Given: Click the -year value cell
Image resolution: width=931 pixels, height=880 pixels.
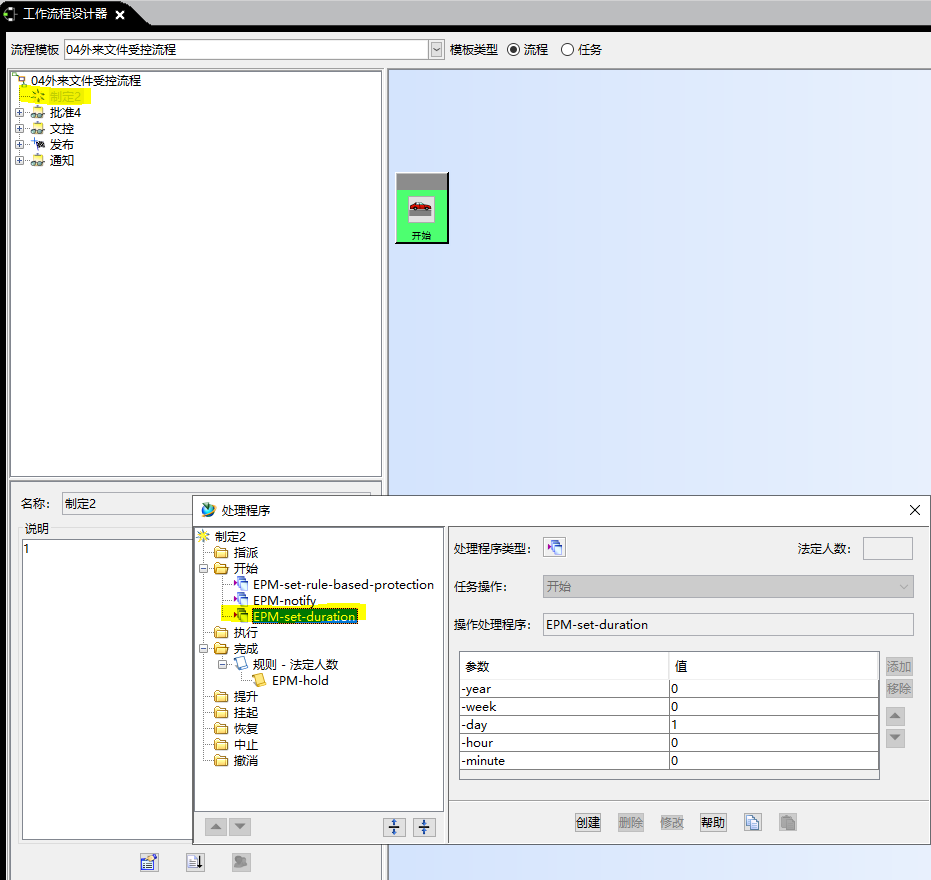Looking at the screenshot, I should click(774, 689).
